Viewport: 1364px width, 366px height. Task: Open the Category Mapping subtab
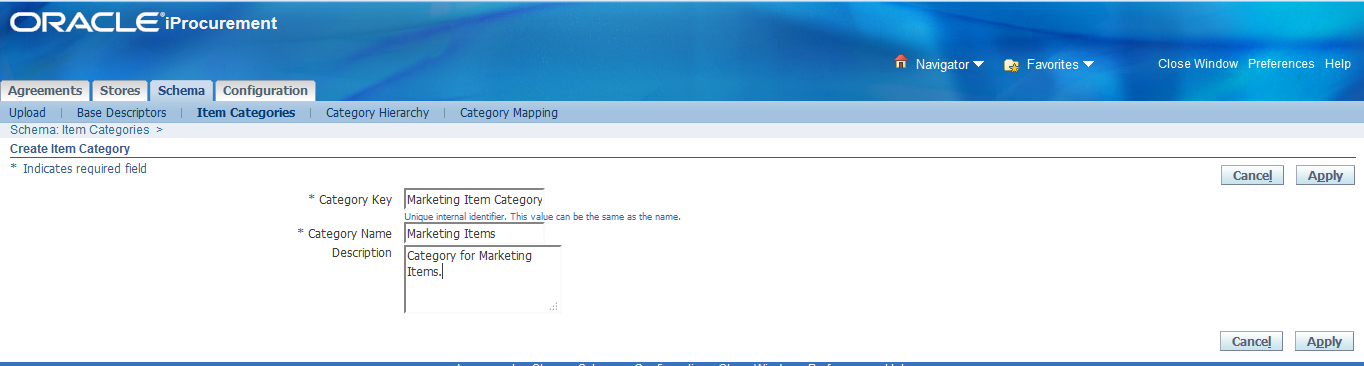(509, 113)
